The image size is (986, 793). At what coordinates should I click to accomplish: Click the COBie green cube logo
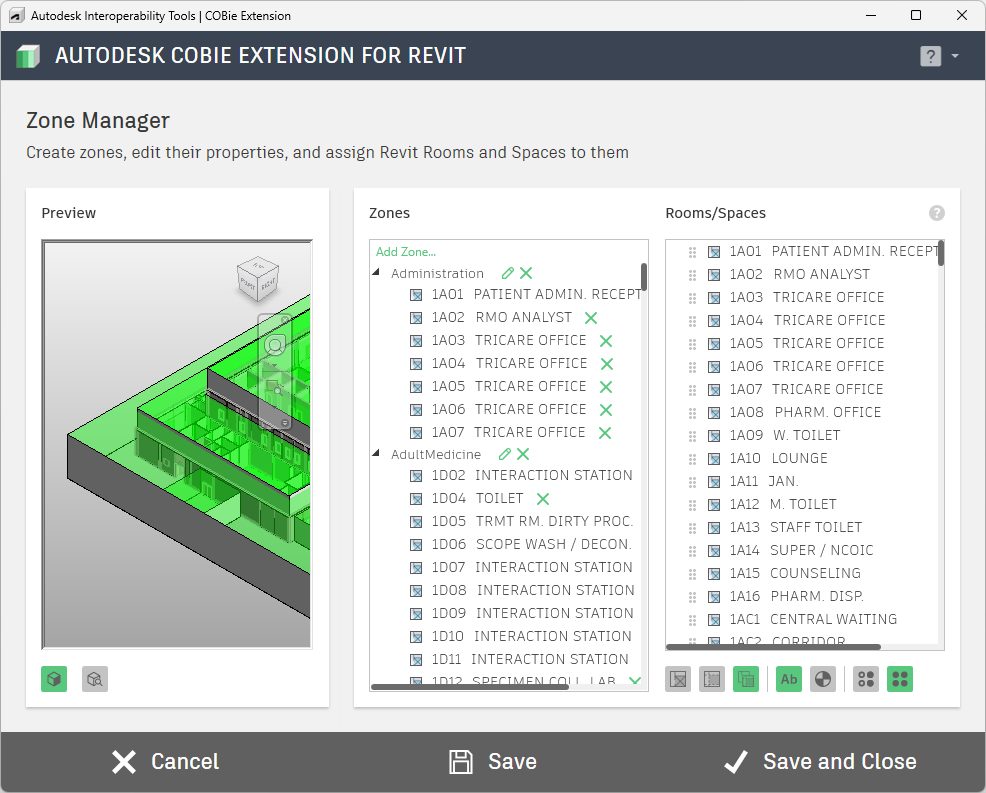(28, 56)
